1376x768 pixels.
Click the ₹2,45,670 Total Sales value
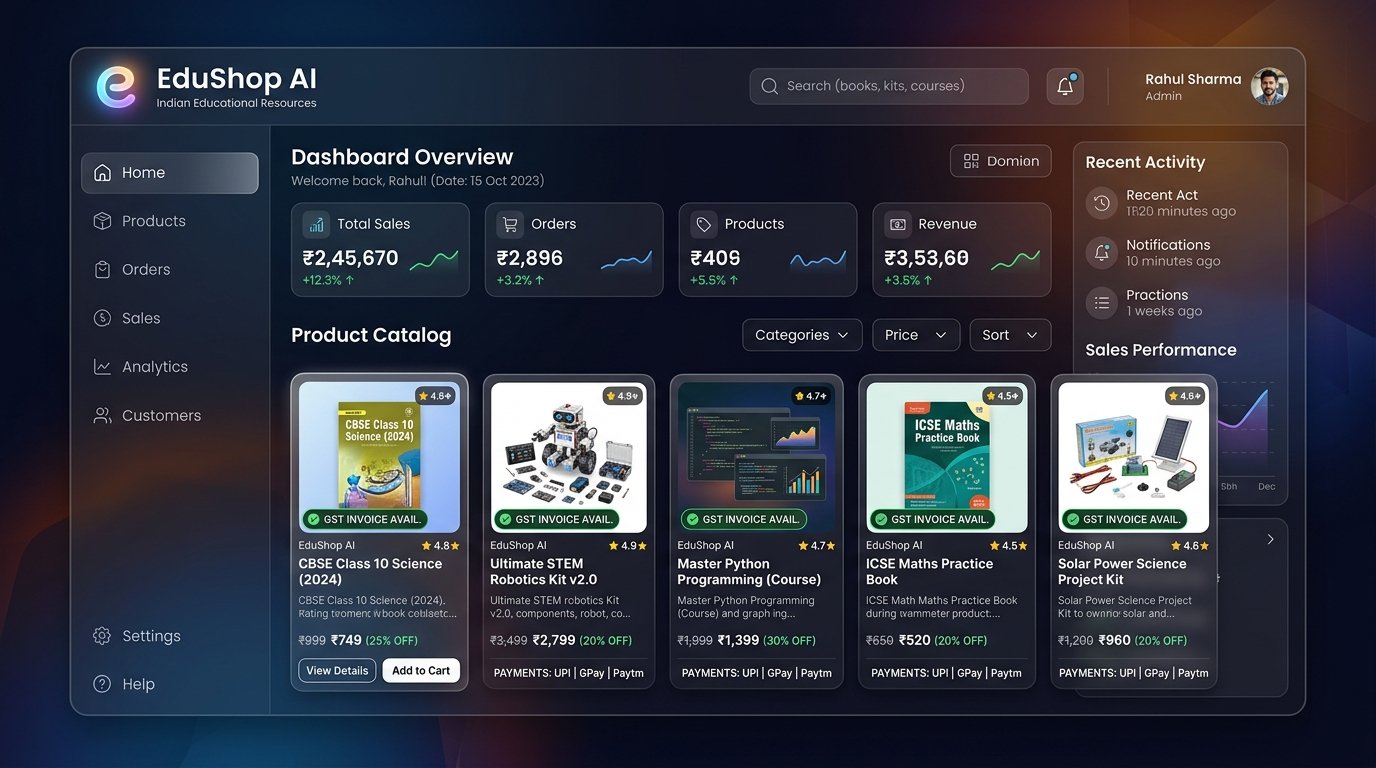click(x=350, y=258)
